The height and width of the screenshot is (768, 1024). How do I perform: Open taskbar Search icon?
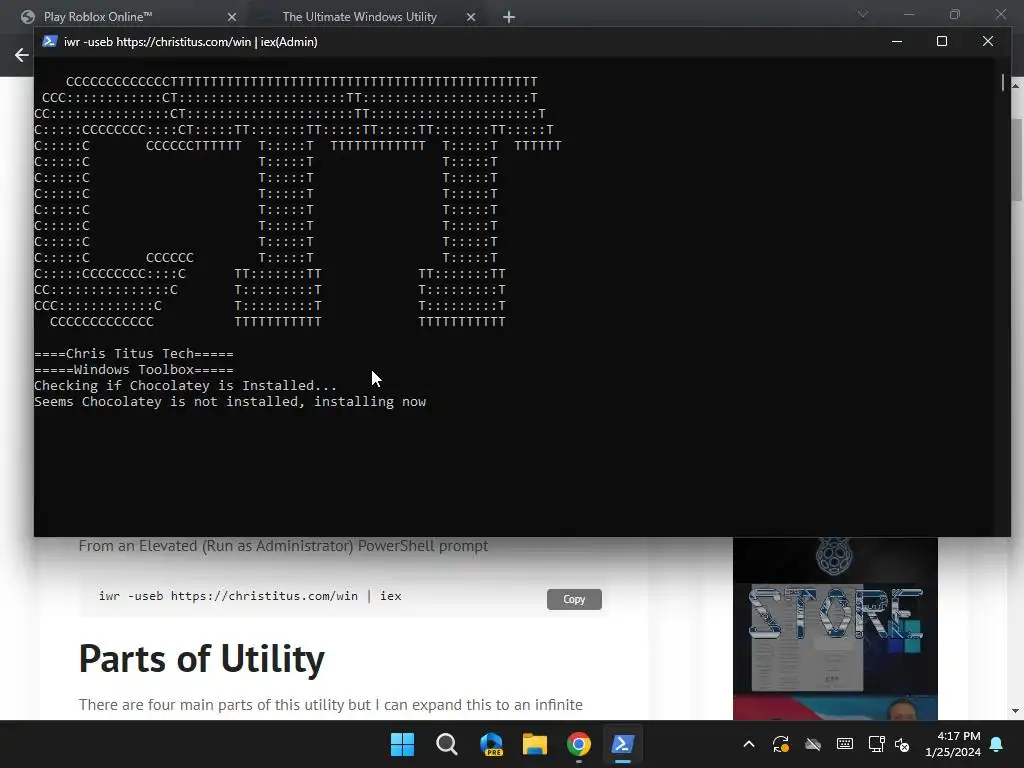click(x=447, y=744)
